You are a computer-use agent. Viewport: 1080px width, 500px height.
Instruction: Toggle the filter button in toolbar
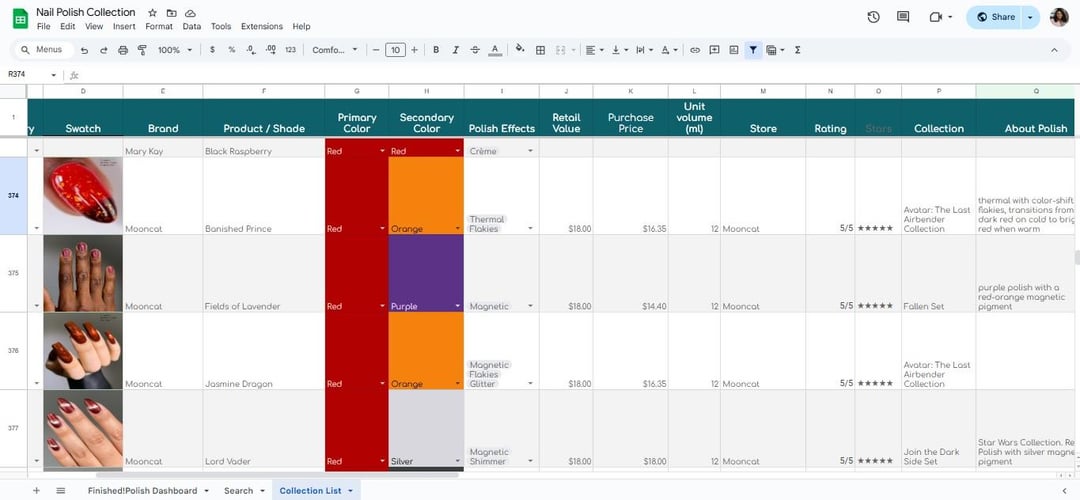pos(753,50)
